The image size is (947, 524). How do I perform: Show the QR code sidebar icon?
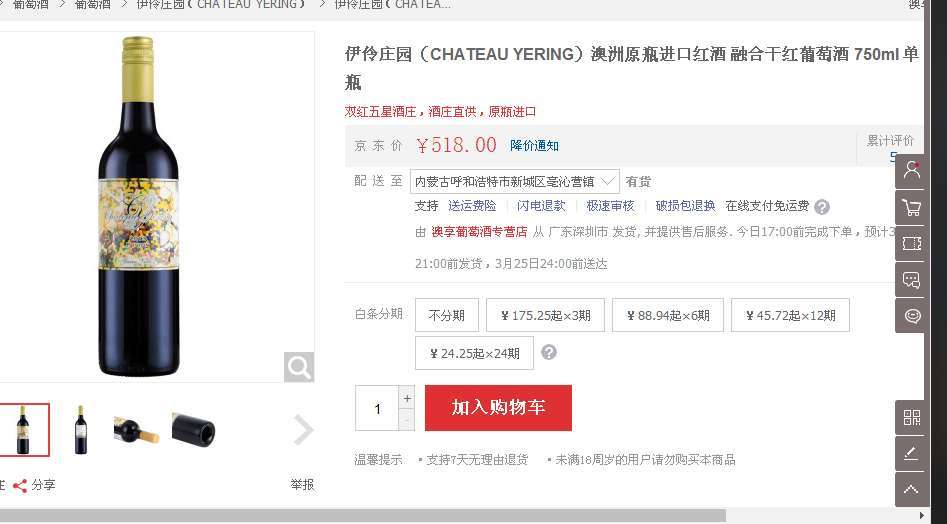pos(911,417)
